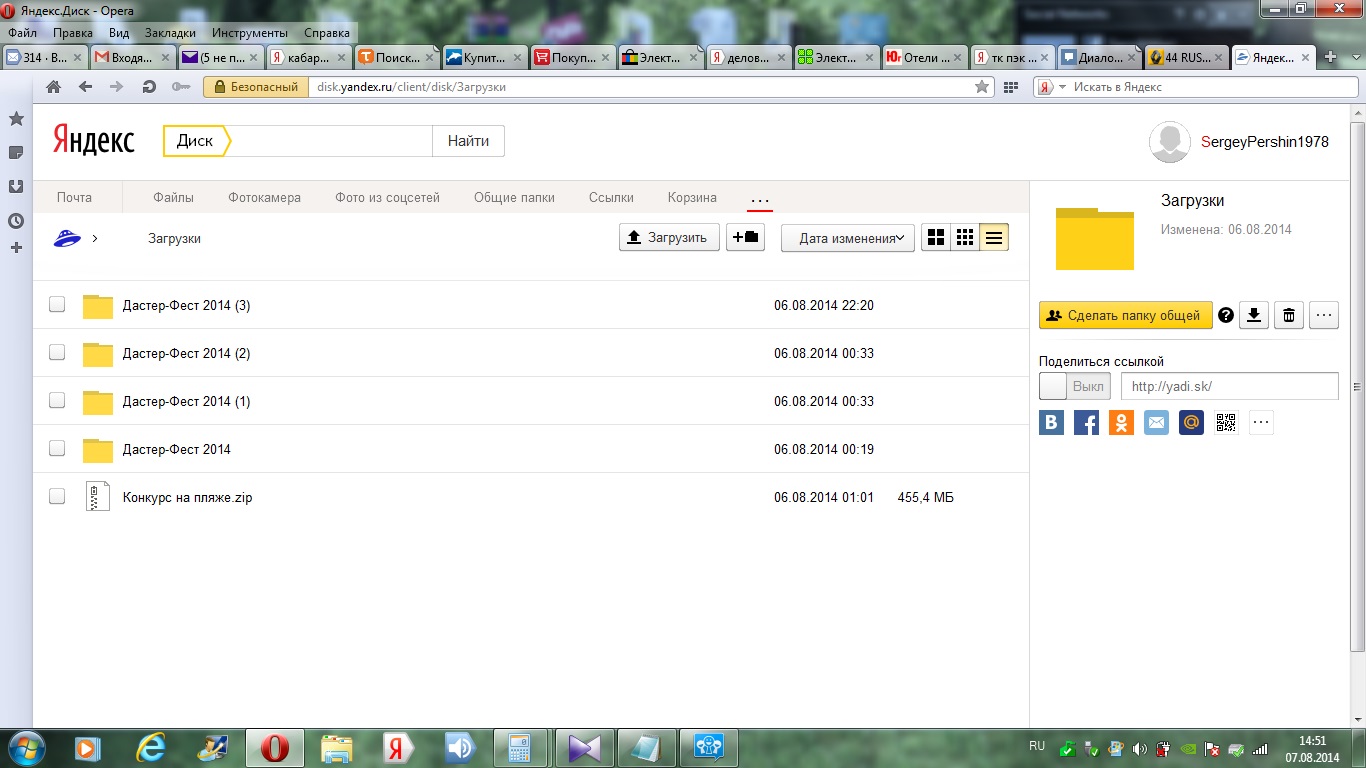Open the Ссылки tab
The width and height of the screenshot is (1366, 768).
(611, 198)
